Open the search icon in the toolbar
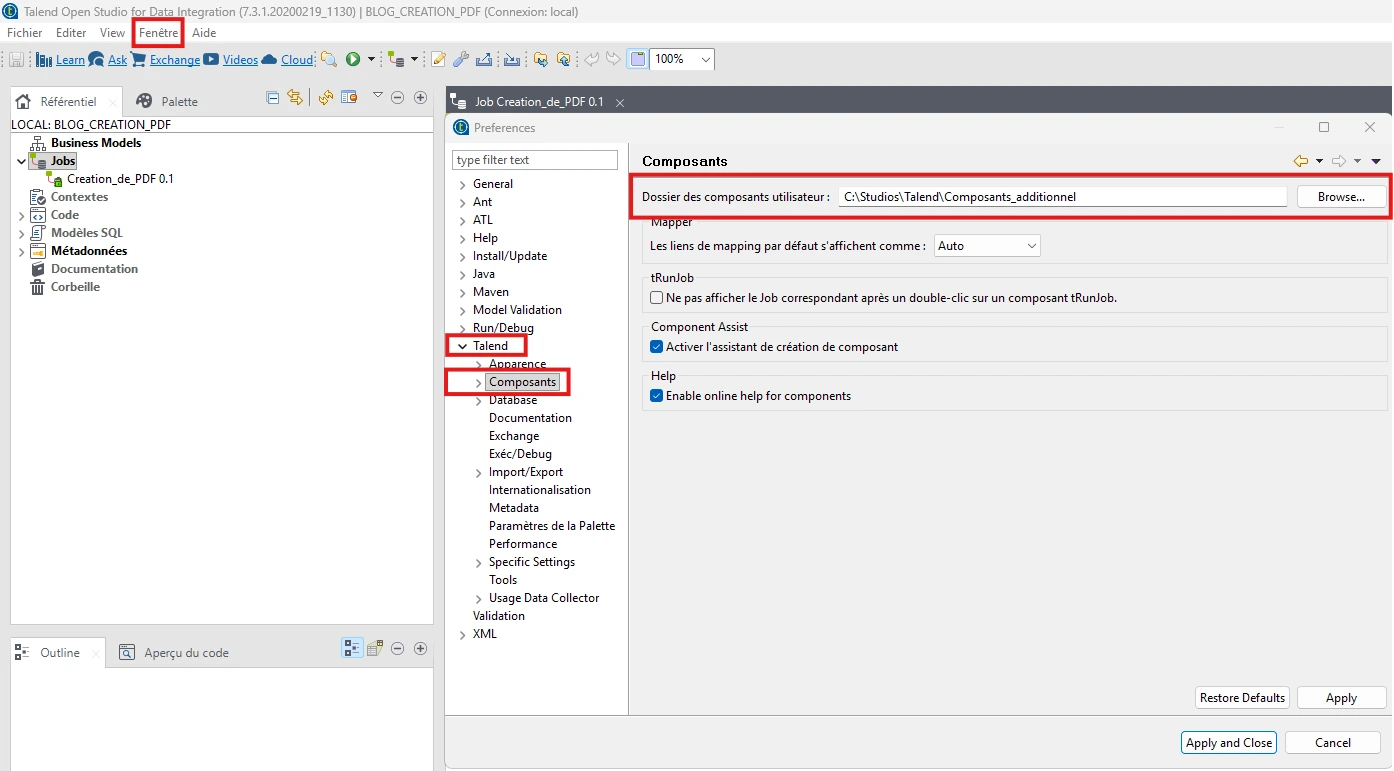 pos(328,59)
